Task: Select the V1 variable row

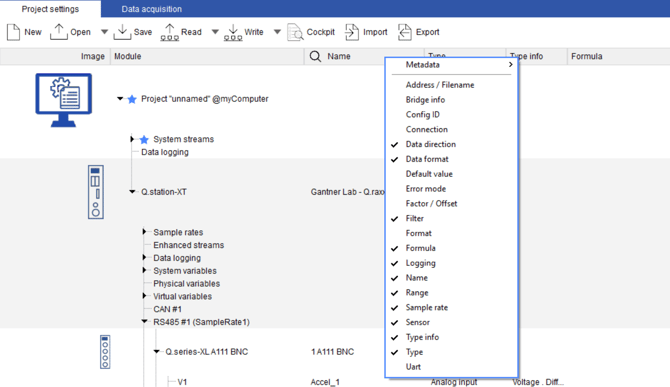Action: point(182,382)
